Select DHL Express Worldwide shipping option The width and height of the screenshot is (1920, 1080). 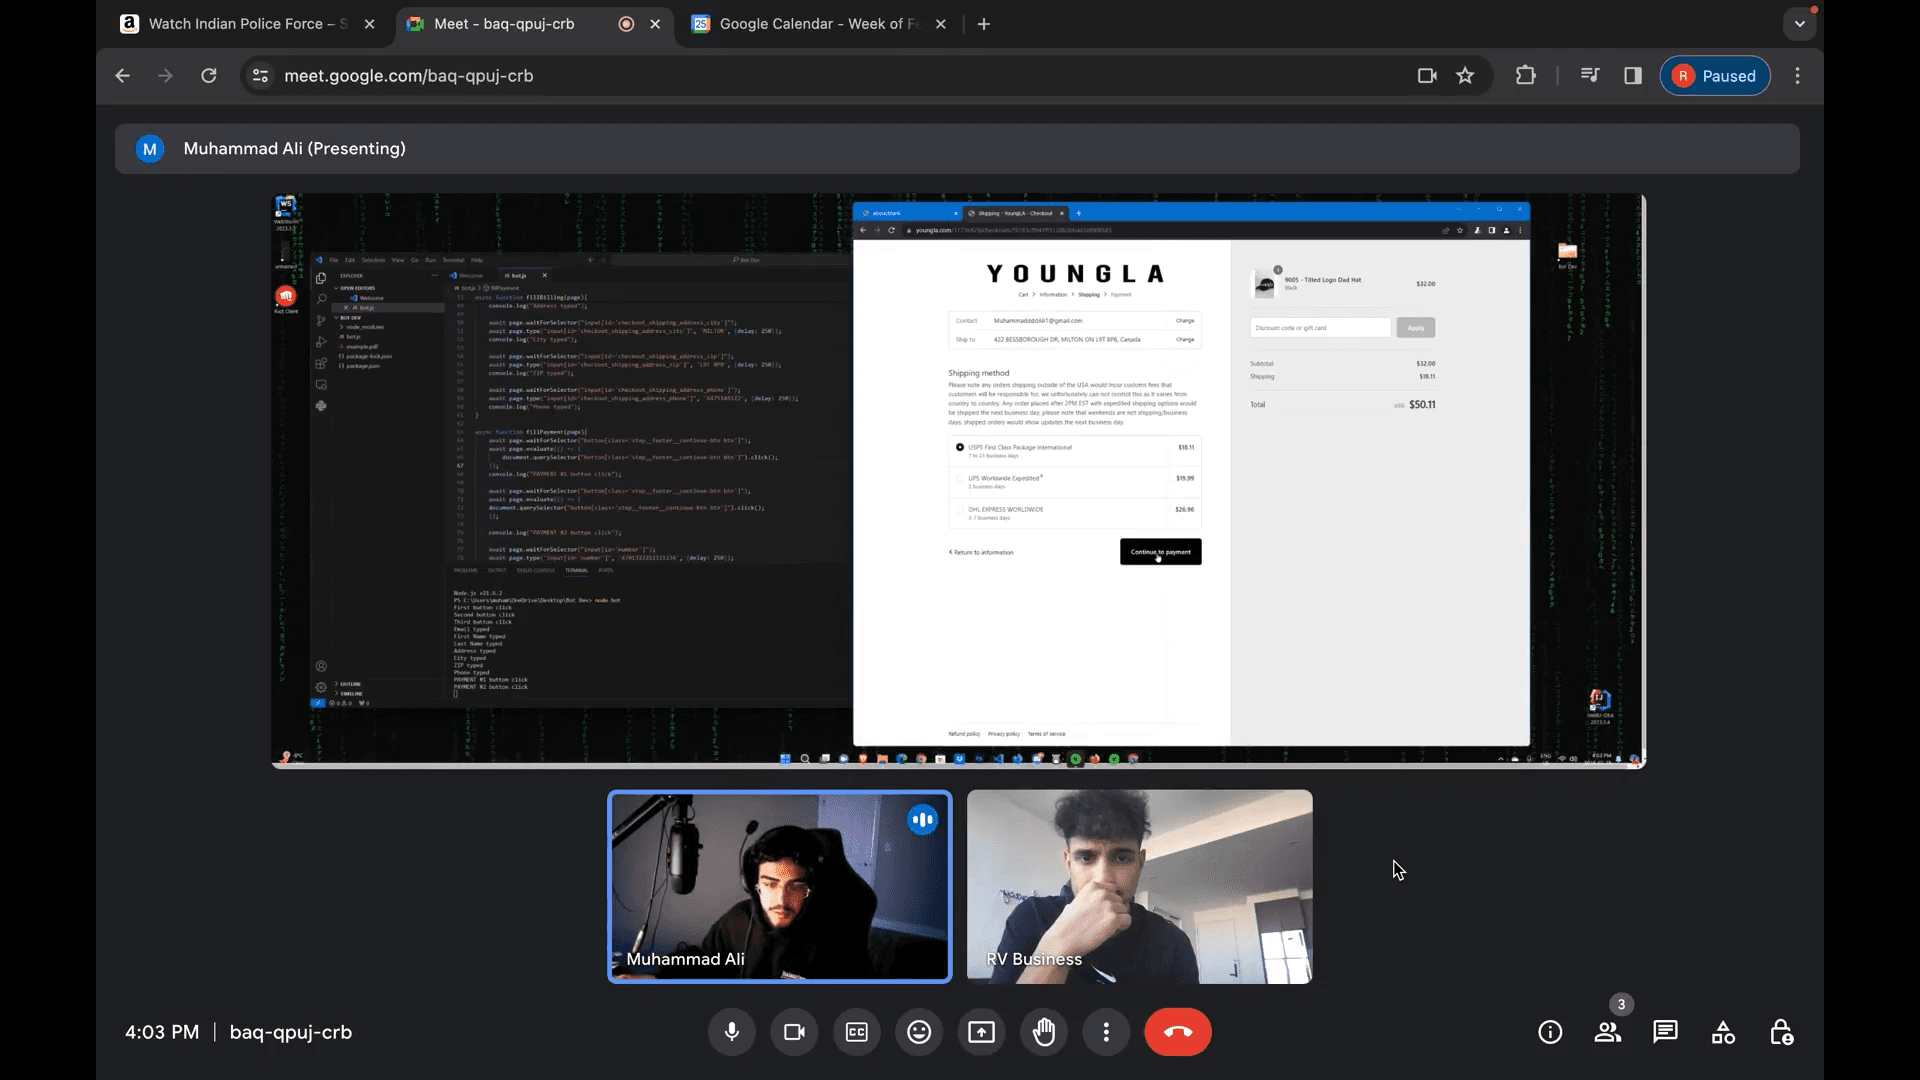click(x=1074, y=512)
